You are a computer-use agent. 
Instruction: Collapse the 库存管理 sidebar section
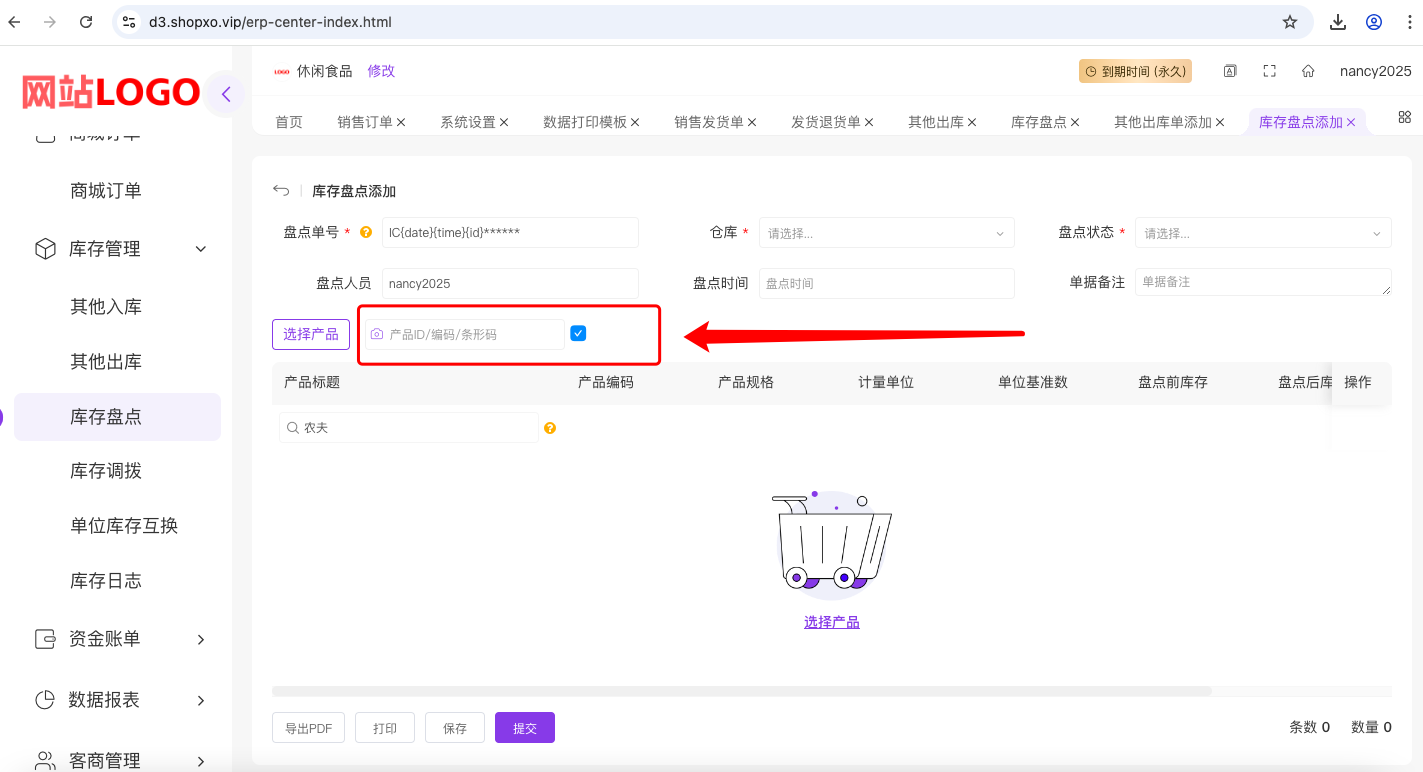(x=200, y=249)
